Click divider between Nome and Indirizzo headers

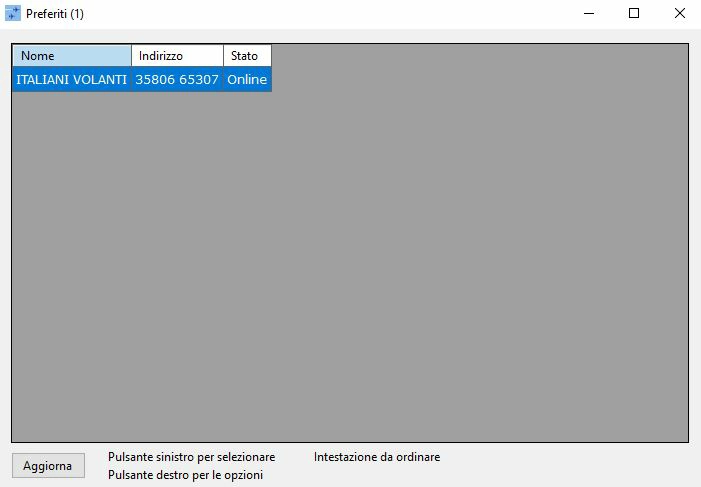pyautogui.click(x=131, y=56)
